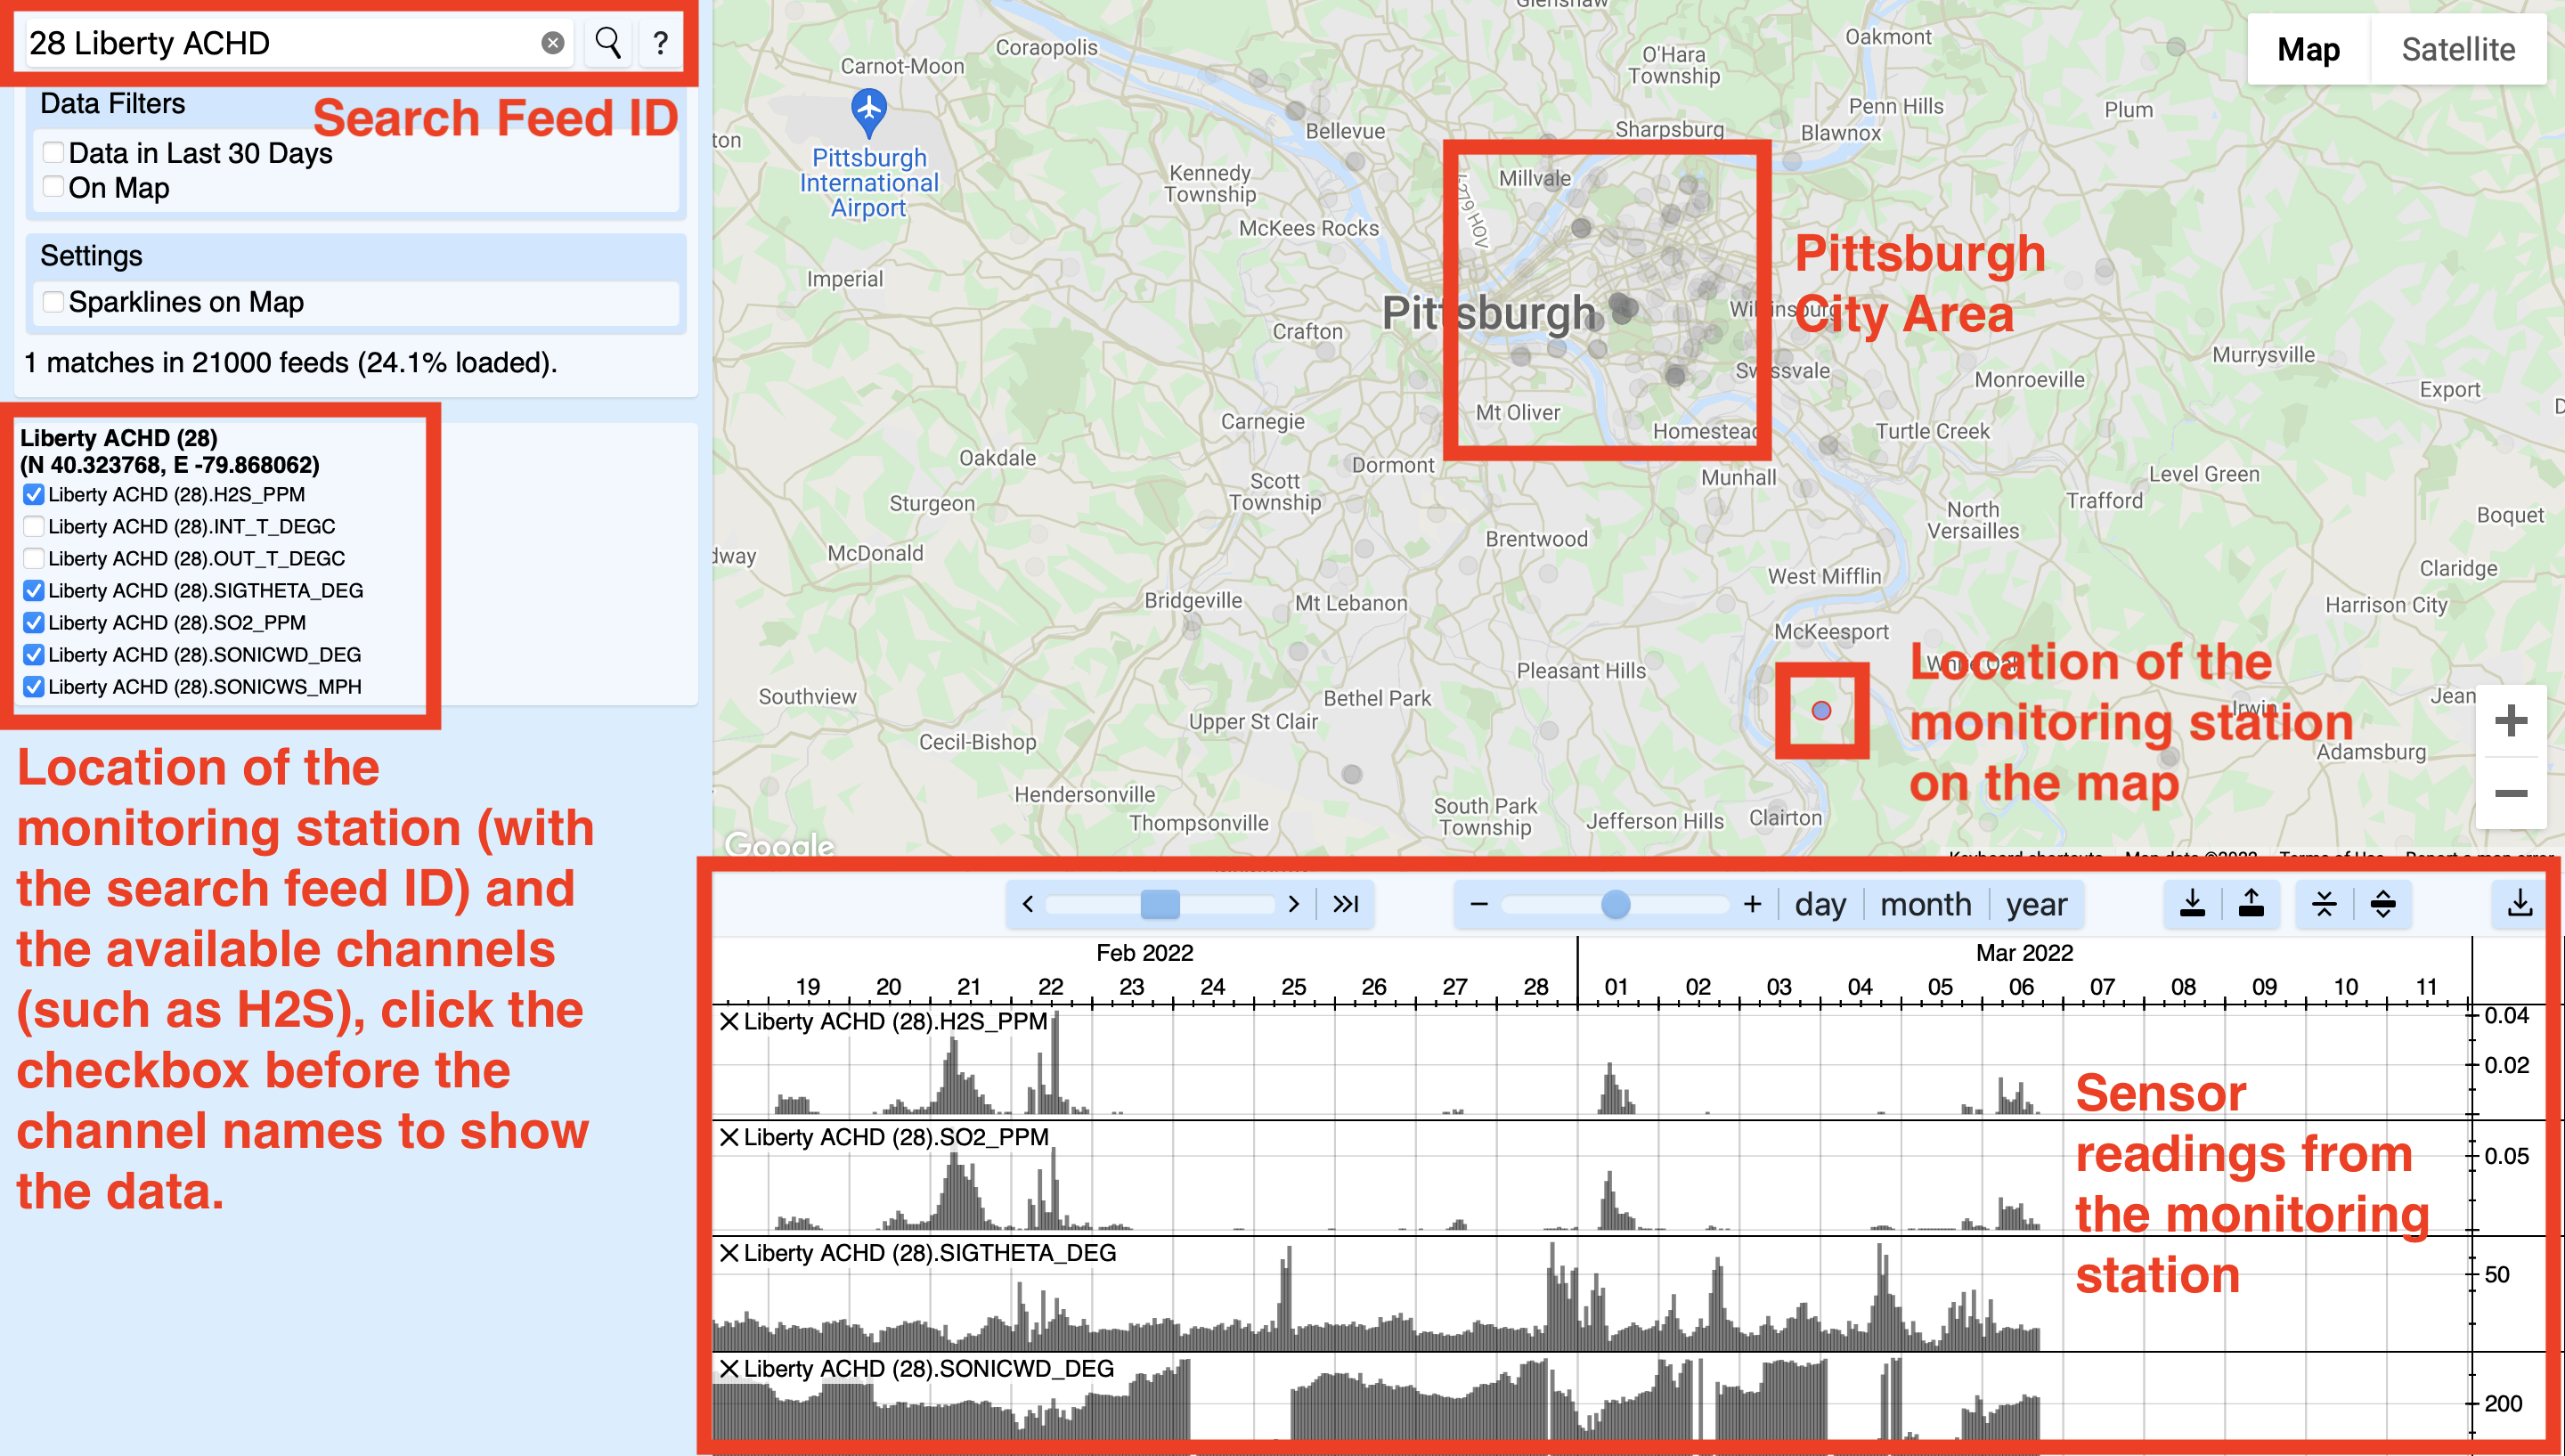Click the Liberty ACHD station marker on map
This screenshot has height=1456, width=2565.
click(1821, 711)
